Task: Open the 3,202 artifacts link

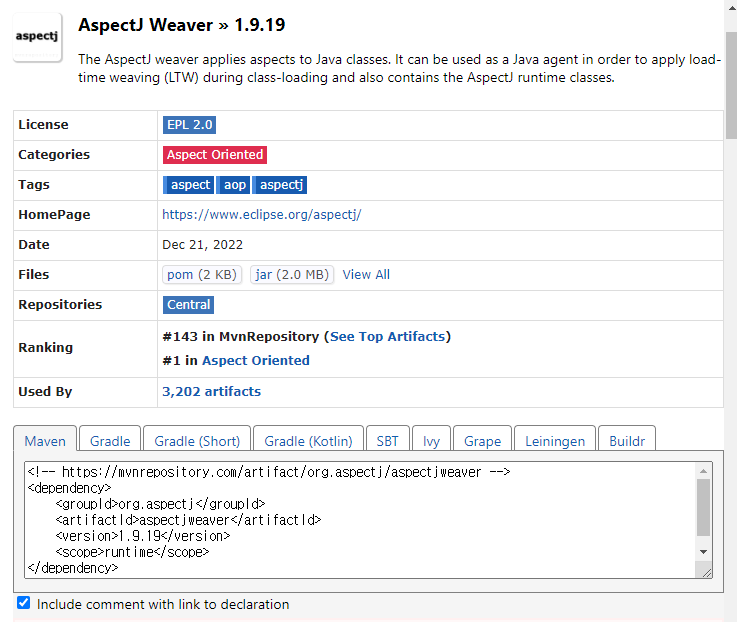Action: 212,392
